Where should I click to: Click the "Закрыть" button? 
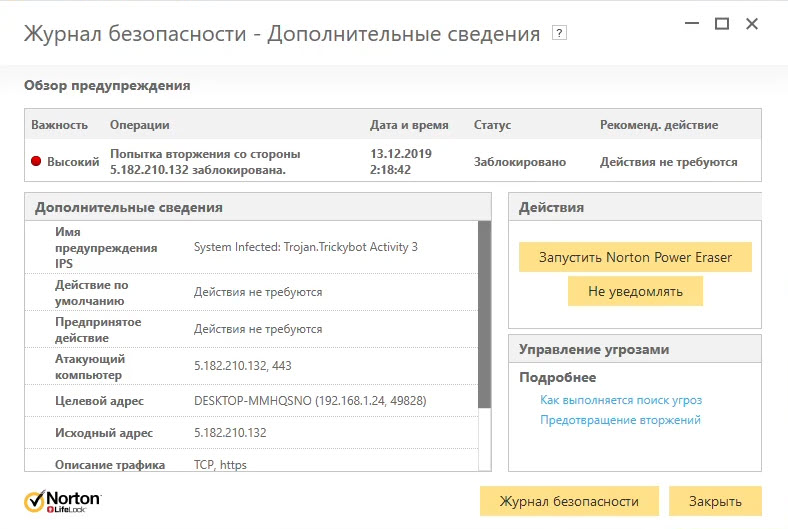[715, 501]
